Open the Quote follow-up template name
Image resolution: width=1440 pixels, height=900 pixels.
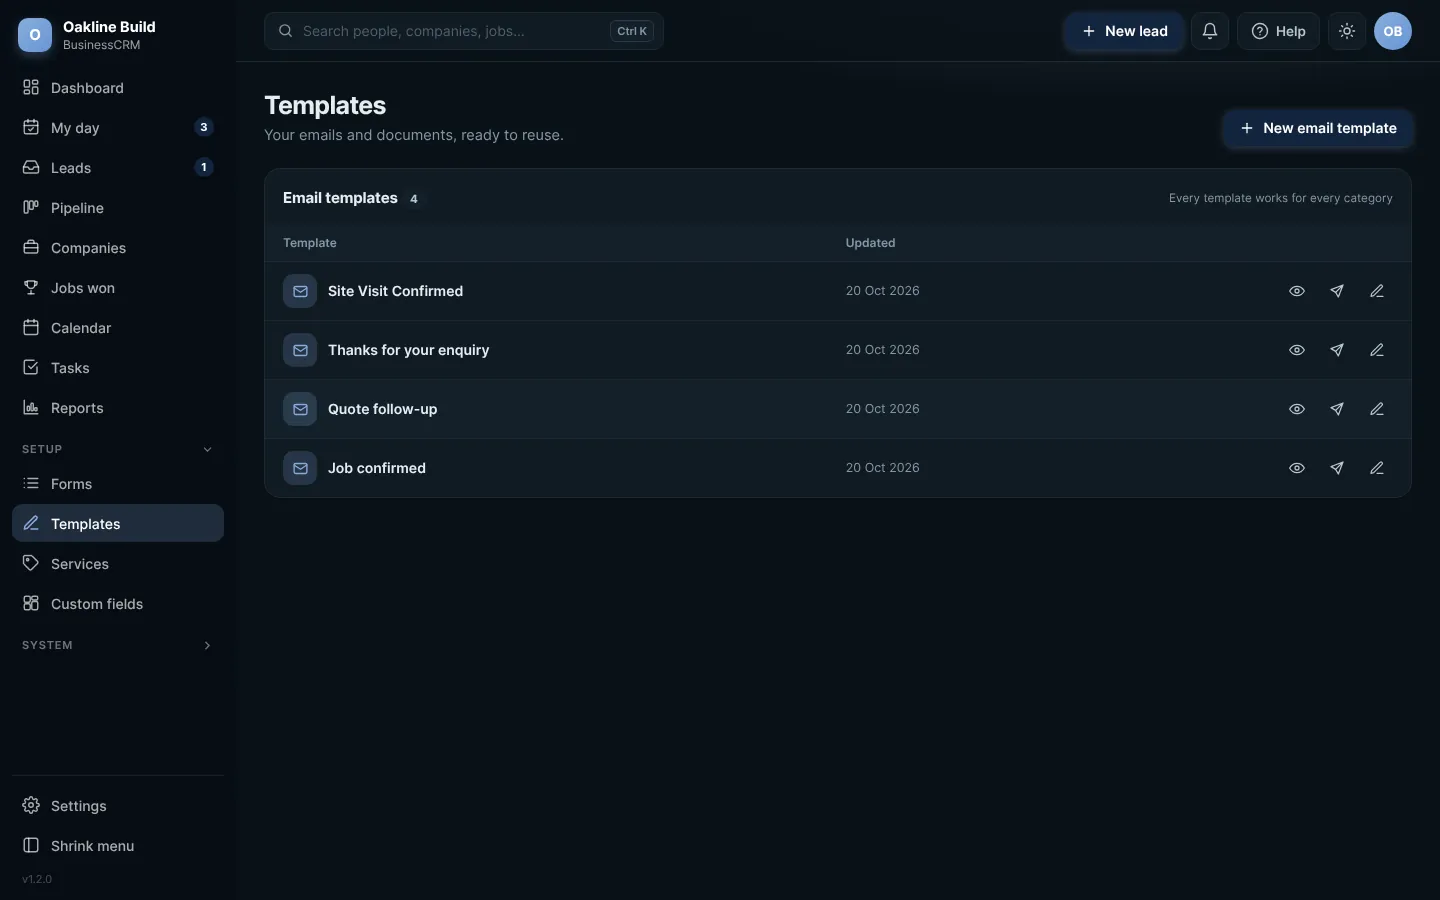point(382,409)
